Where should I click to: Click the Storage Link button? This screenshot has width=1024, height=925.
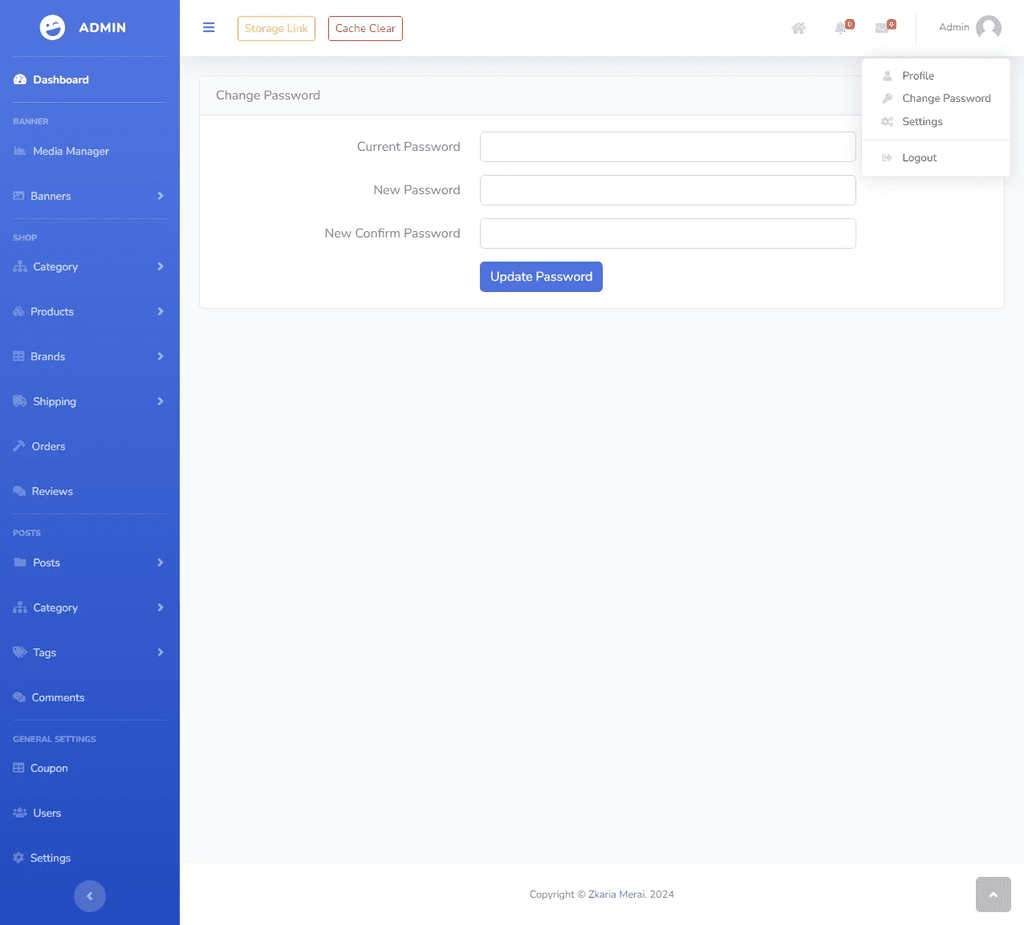(276, 28)
